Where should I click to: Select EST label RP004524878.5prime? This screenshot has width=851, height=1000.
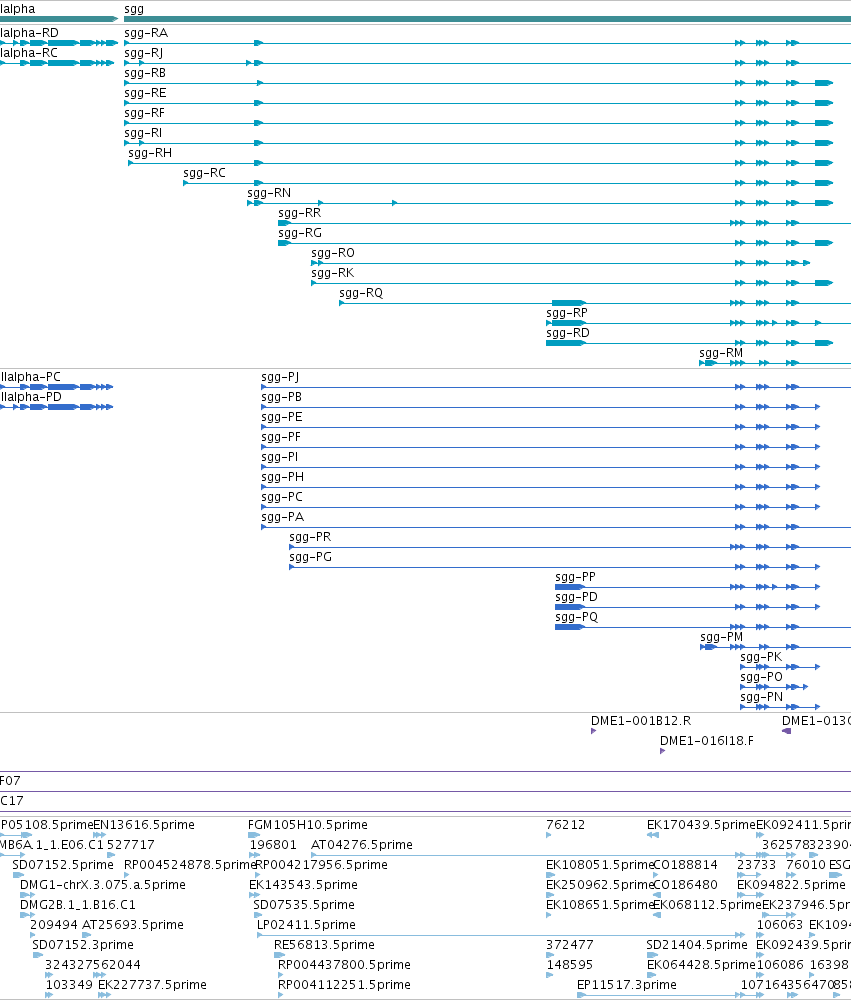point(189,865)
